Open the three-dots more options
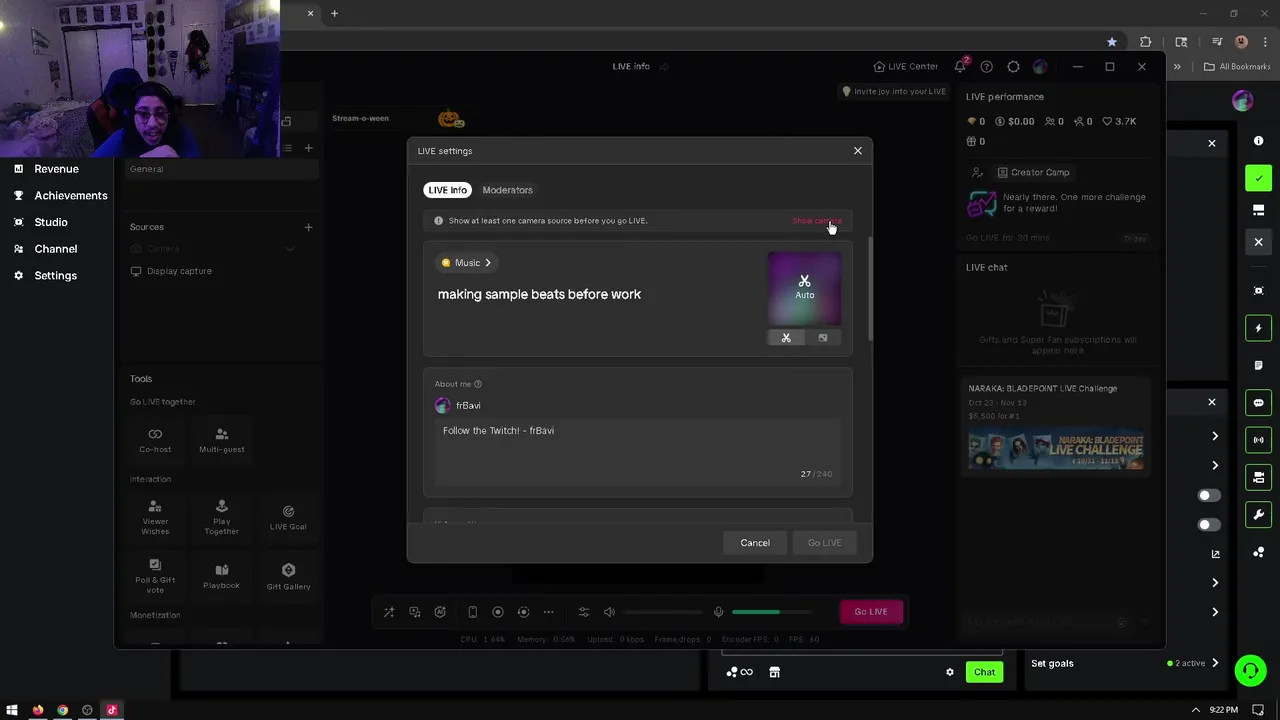Screen dimensions: 1280x720 (548, 612)
